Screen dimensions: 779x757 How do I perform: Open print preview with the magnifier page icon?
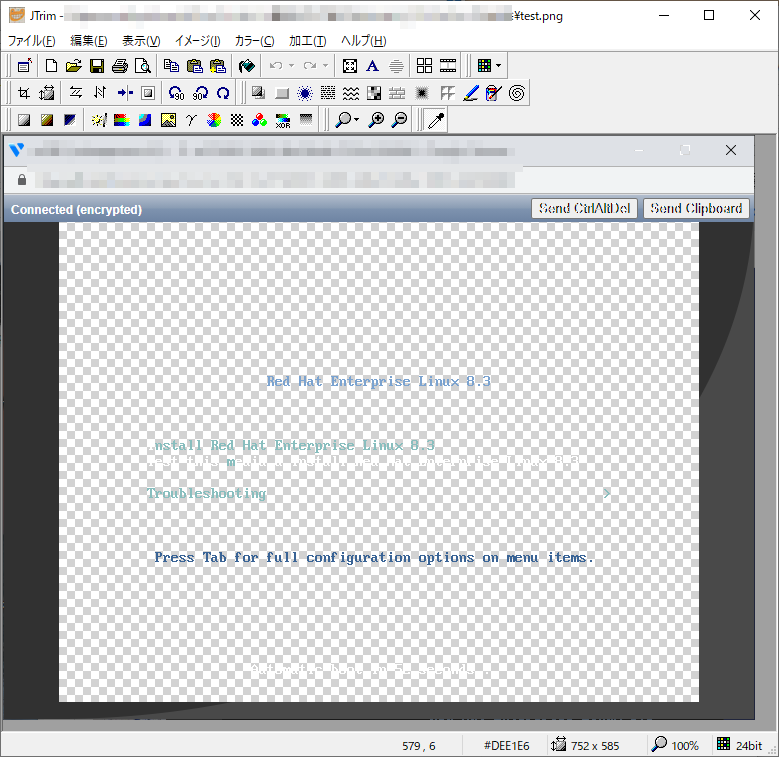pos(143,66)
